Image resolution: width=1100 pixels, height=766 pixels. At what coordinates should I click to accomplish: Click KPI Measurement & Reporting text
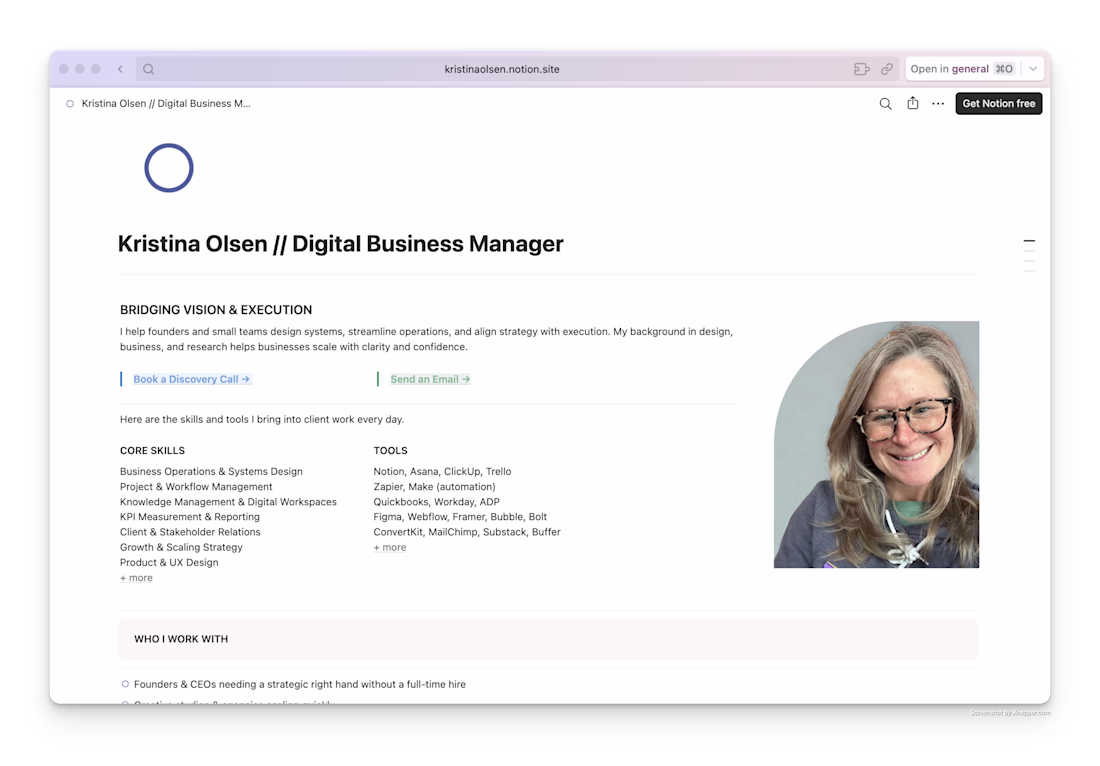click(x=189, y=517)
